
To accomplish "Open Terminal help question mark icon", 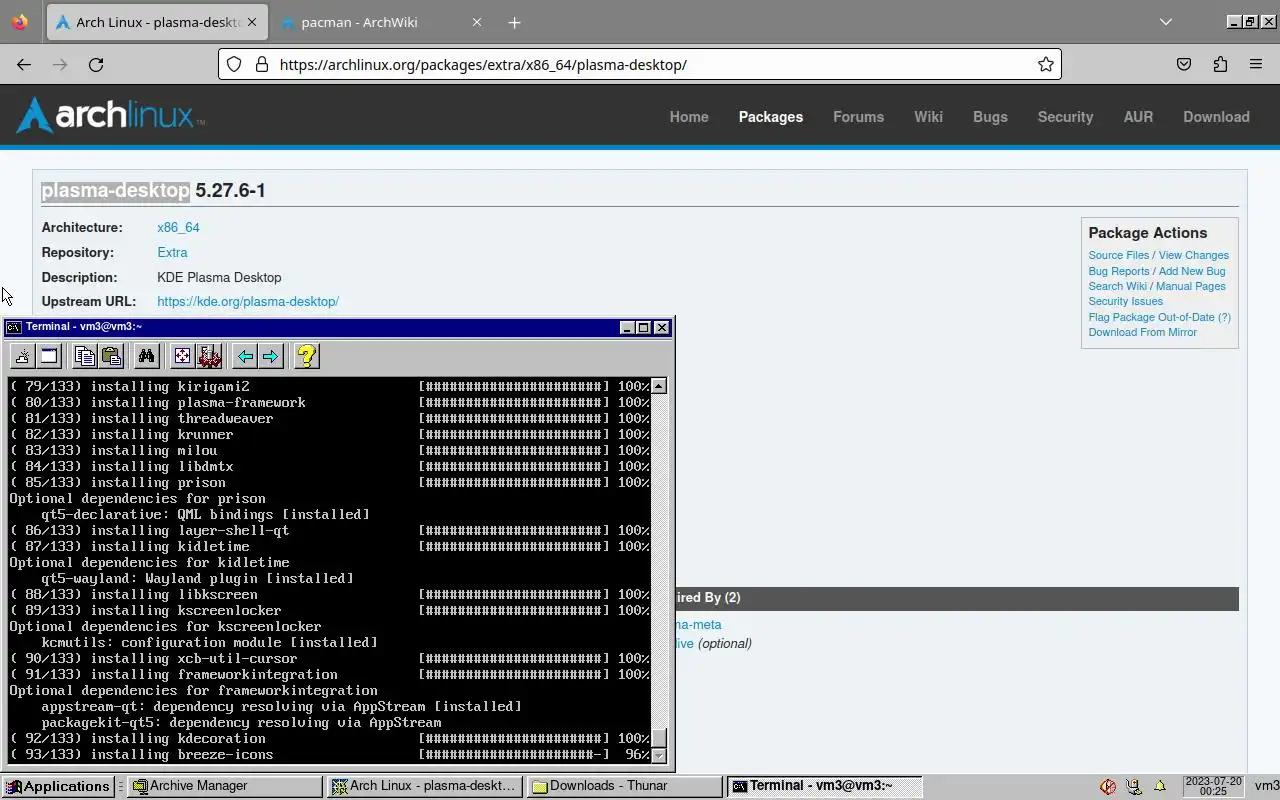I will point(307,356).
